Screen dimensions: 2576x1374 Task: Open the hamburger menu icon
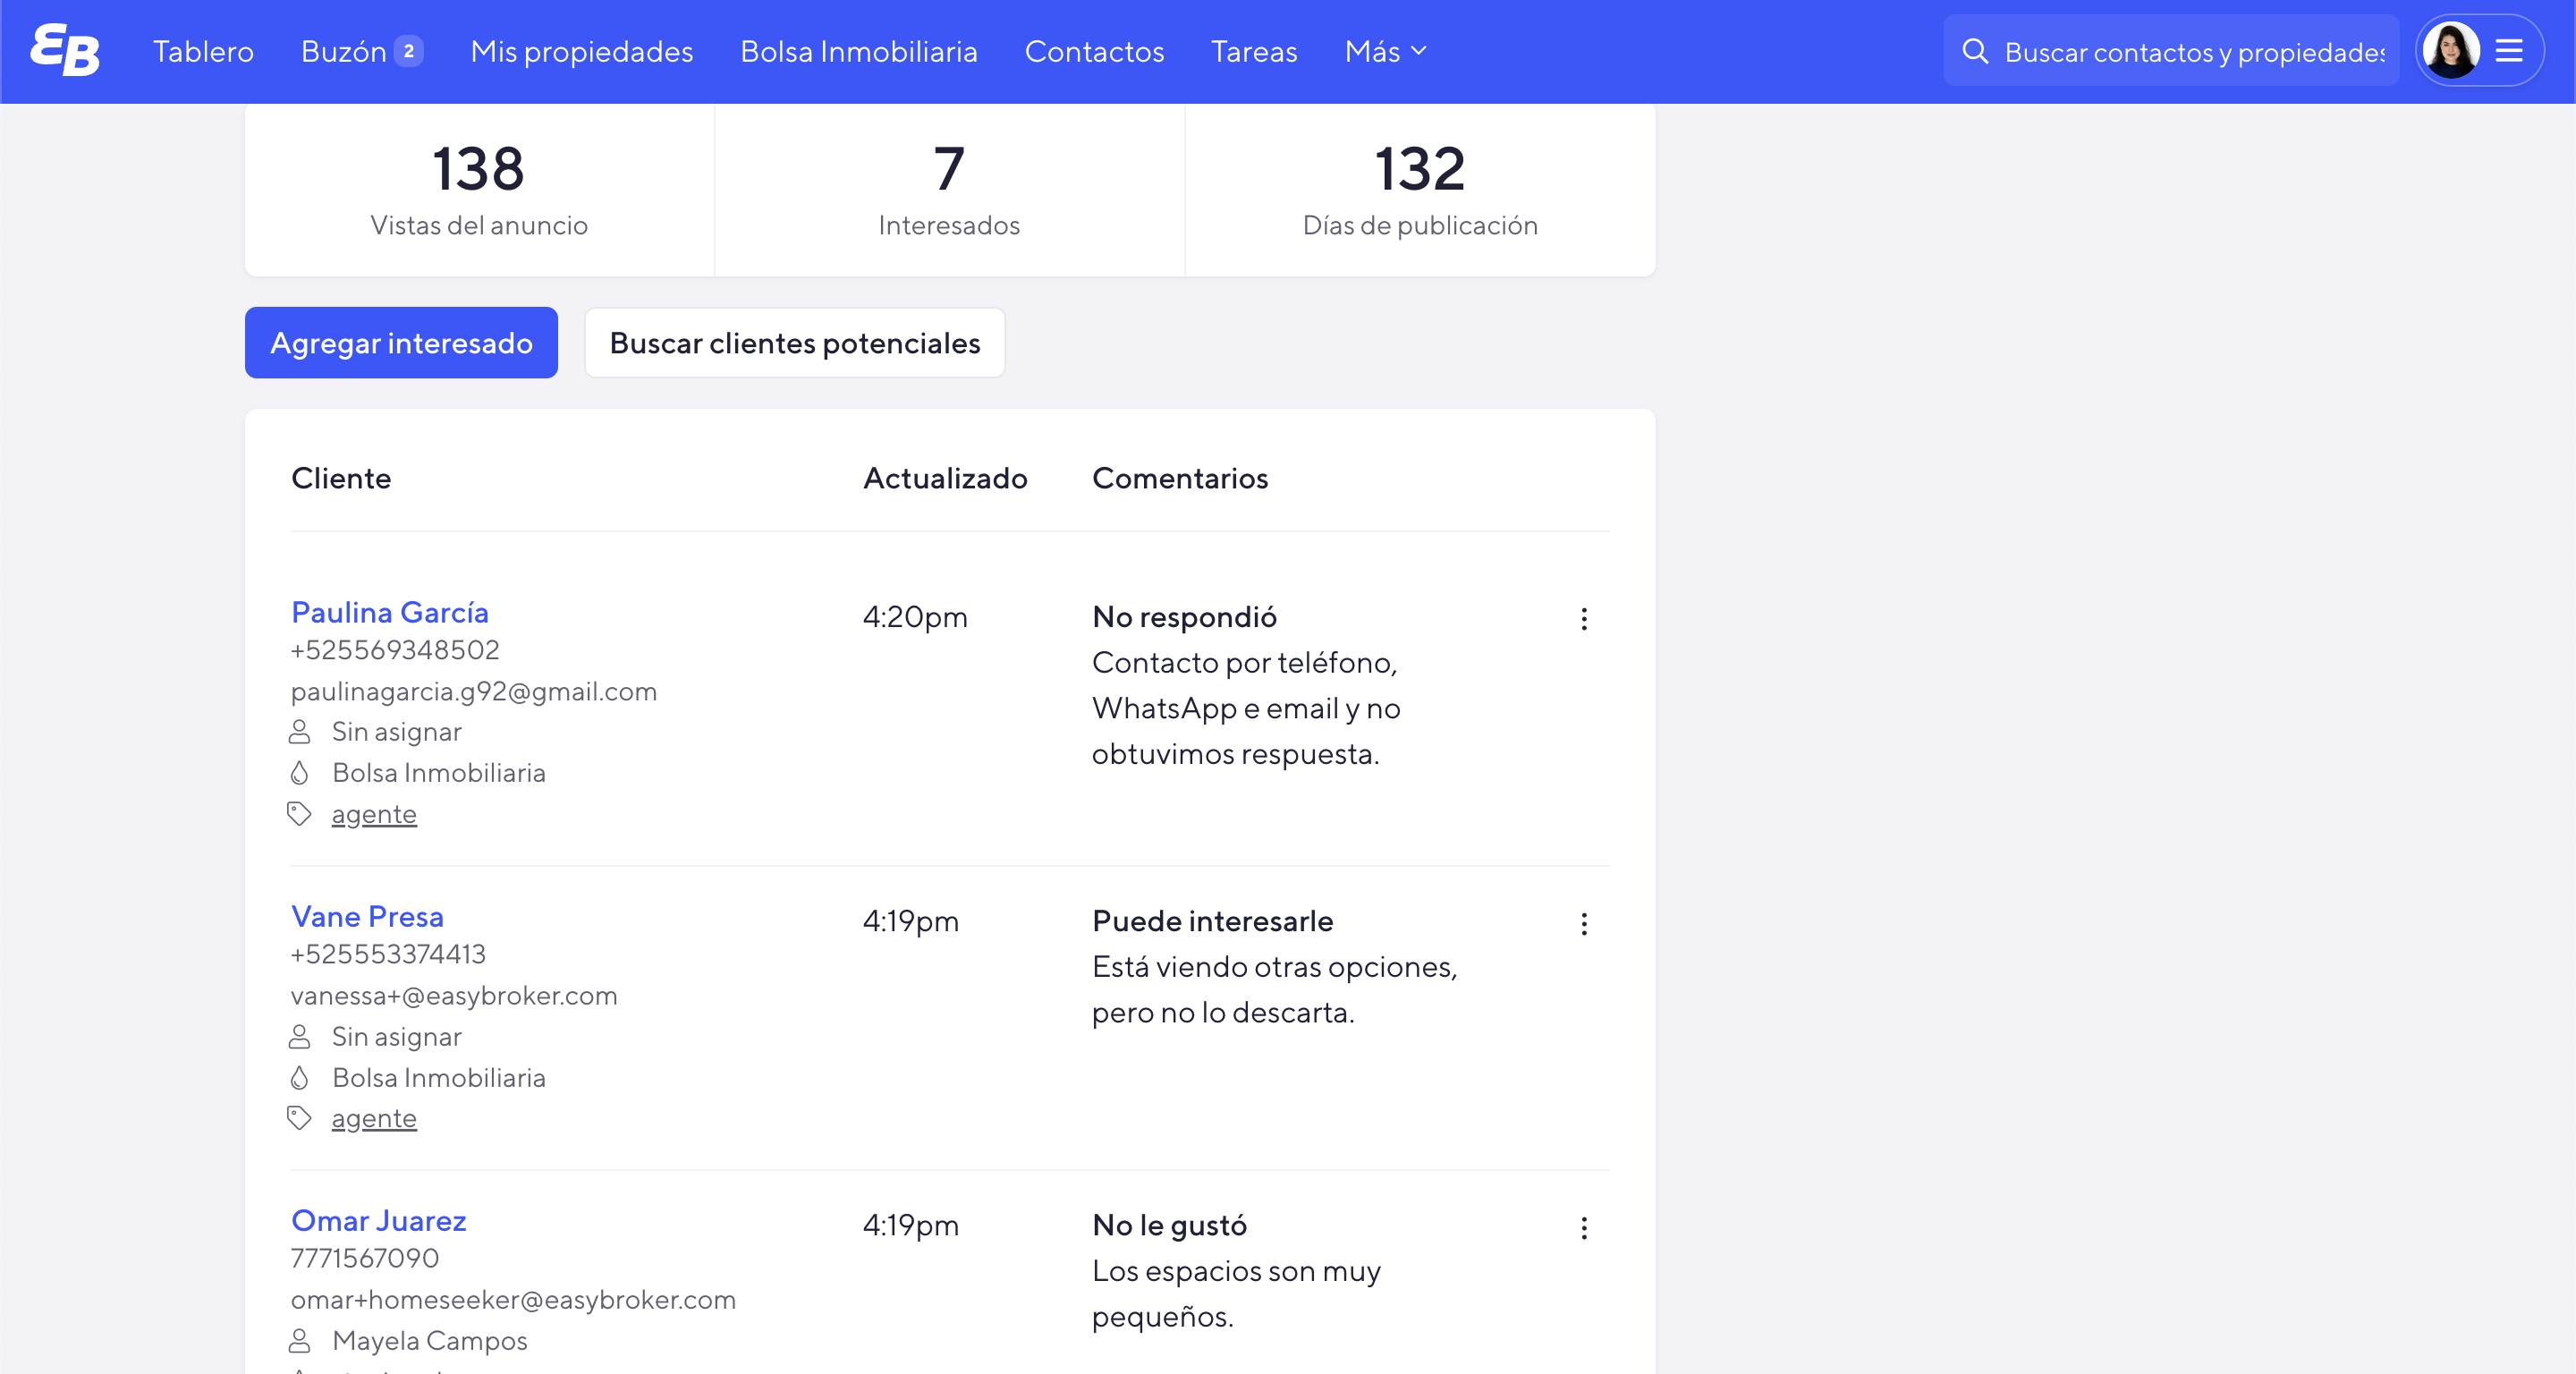pyautogui.click(x=2509, y=51)
